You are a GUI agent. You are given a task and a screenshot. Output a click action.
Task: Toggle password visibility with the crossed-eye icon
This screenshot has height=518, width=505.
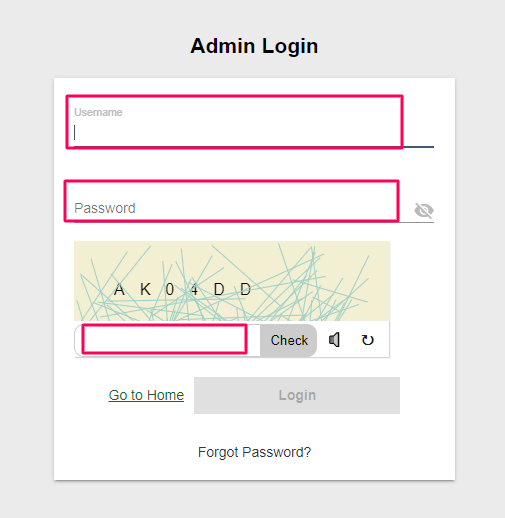[424, 210]
